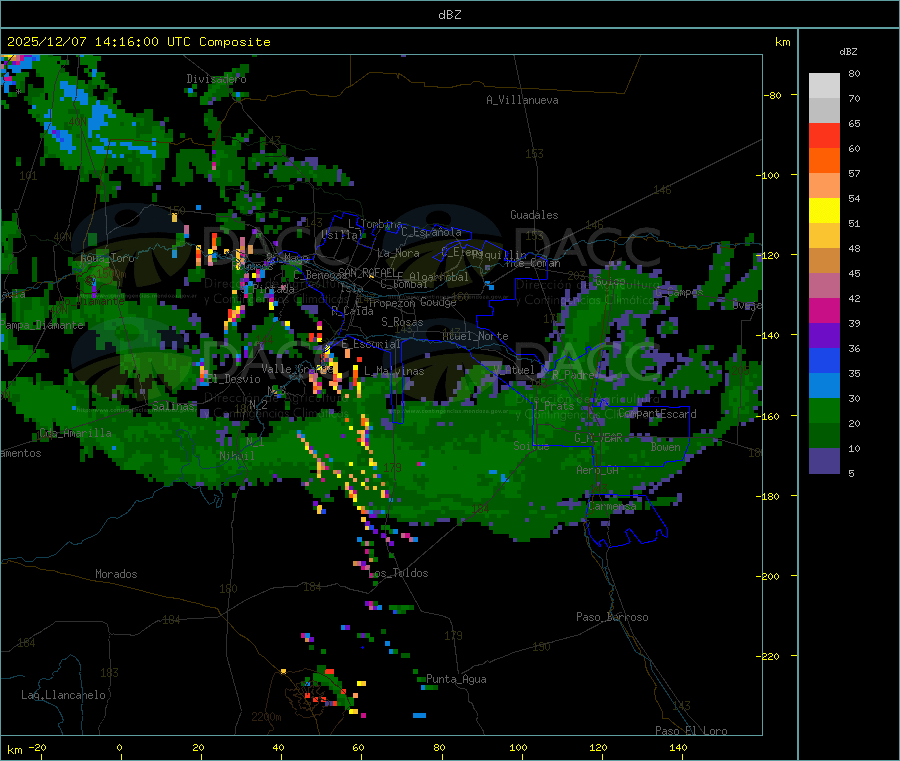The width and height of the screenshot is (900, 761).
Task: Click the light-blue echo patch near Punta_Agua
Action: click(420, 715)
